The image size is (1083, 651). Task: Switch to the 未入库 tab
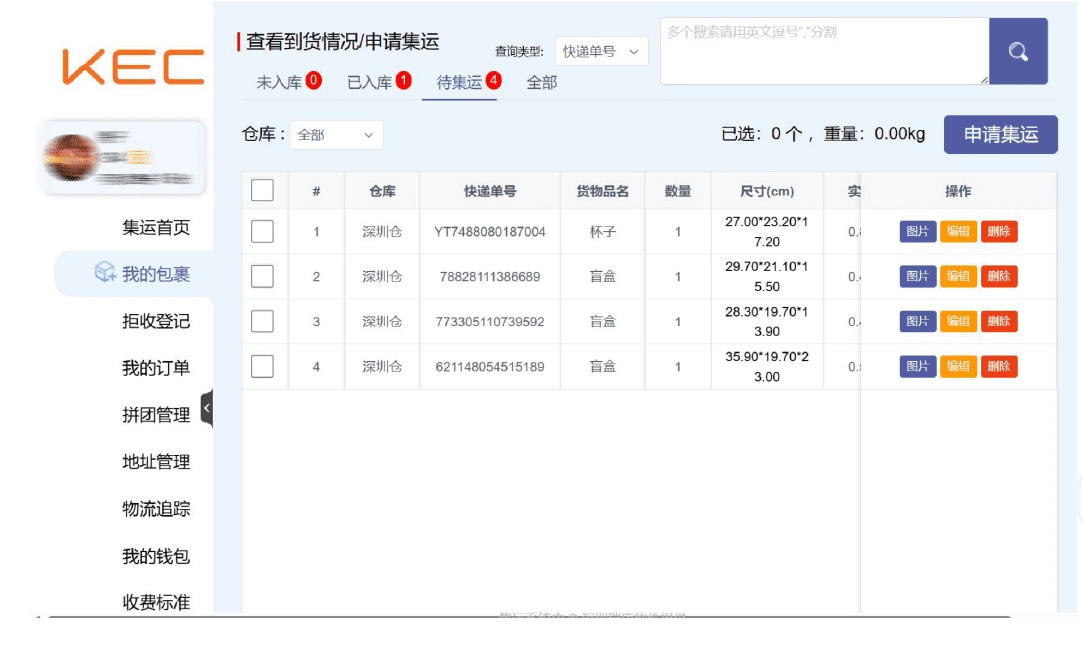click(288, 82)
